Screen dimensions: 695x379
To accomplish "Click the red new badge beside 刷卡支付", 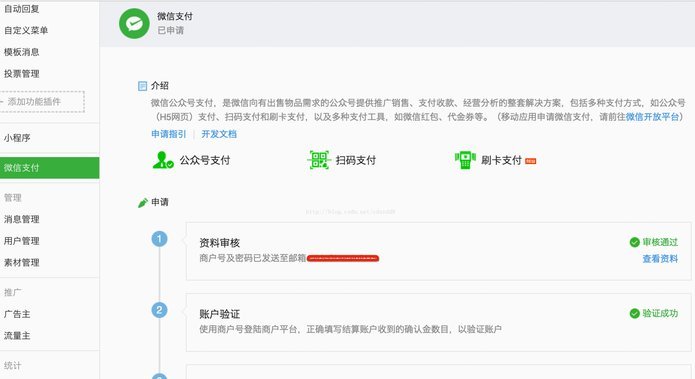I will click(x=531, y=161).
